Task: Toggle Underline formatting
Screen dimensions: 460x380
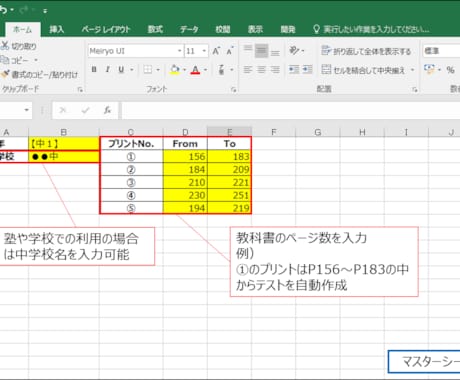Action: [121, 69]
